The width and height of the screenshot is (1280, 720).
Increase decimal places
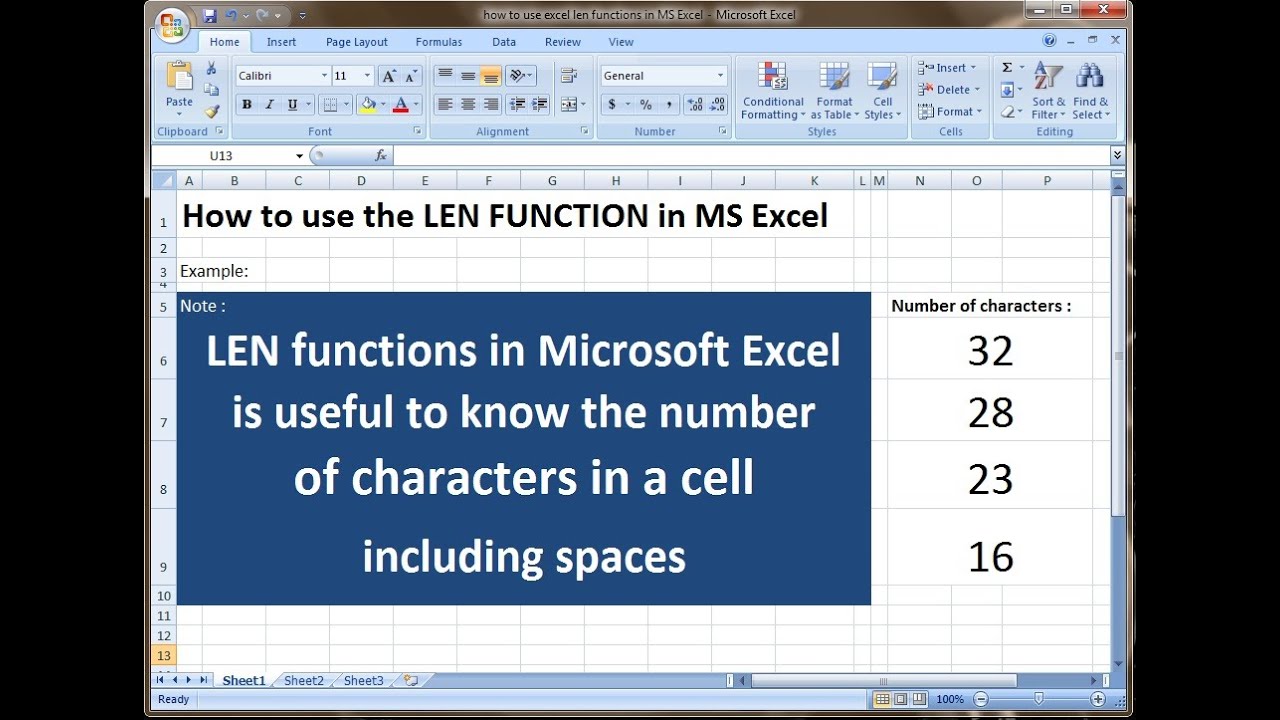pyautogui.click(x=695, y=104)
